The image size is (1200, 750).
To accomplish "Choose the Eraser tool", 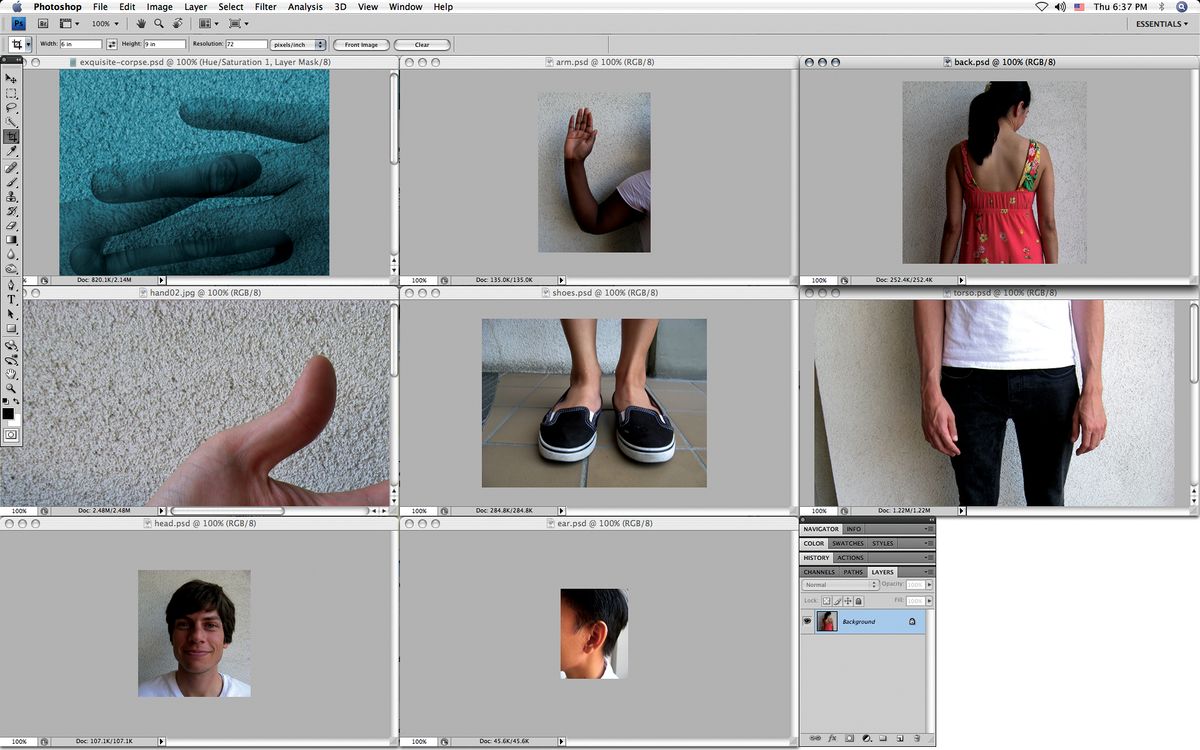I will (x=11, y=226).
